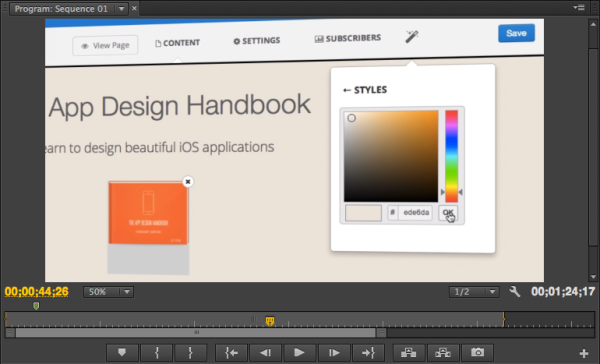
Task: Open the Program panel menu icon
Action: 579,7
